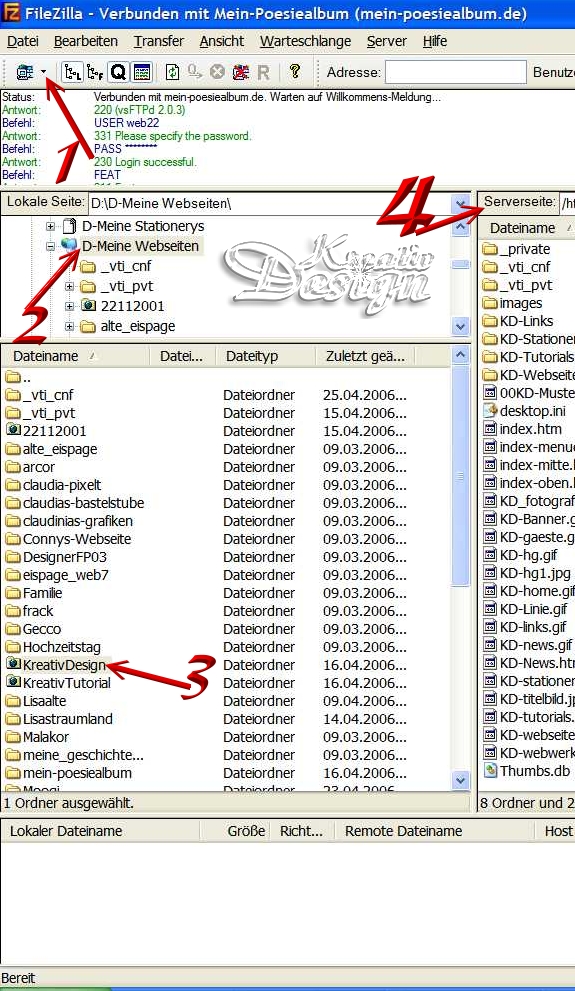Image resolution: width=575 pixels, height=991 pixels.
Task: Open the Warteschlange menu
Action: (x=305, y=41)
